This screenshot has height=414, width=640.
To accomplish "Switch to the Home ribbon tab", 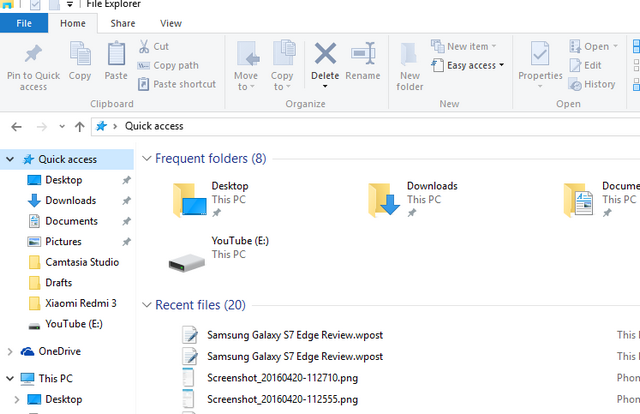I will point(73,23).
